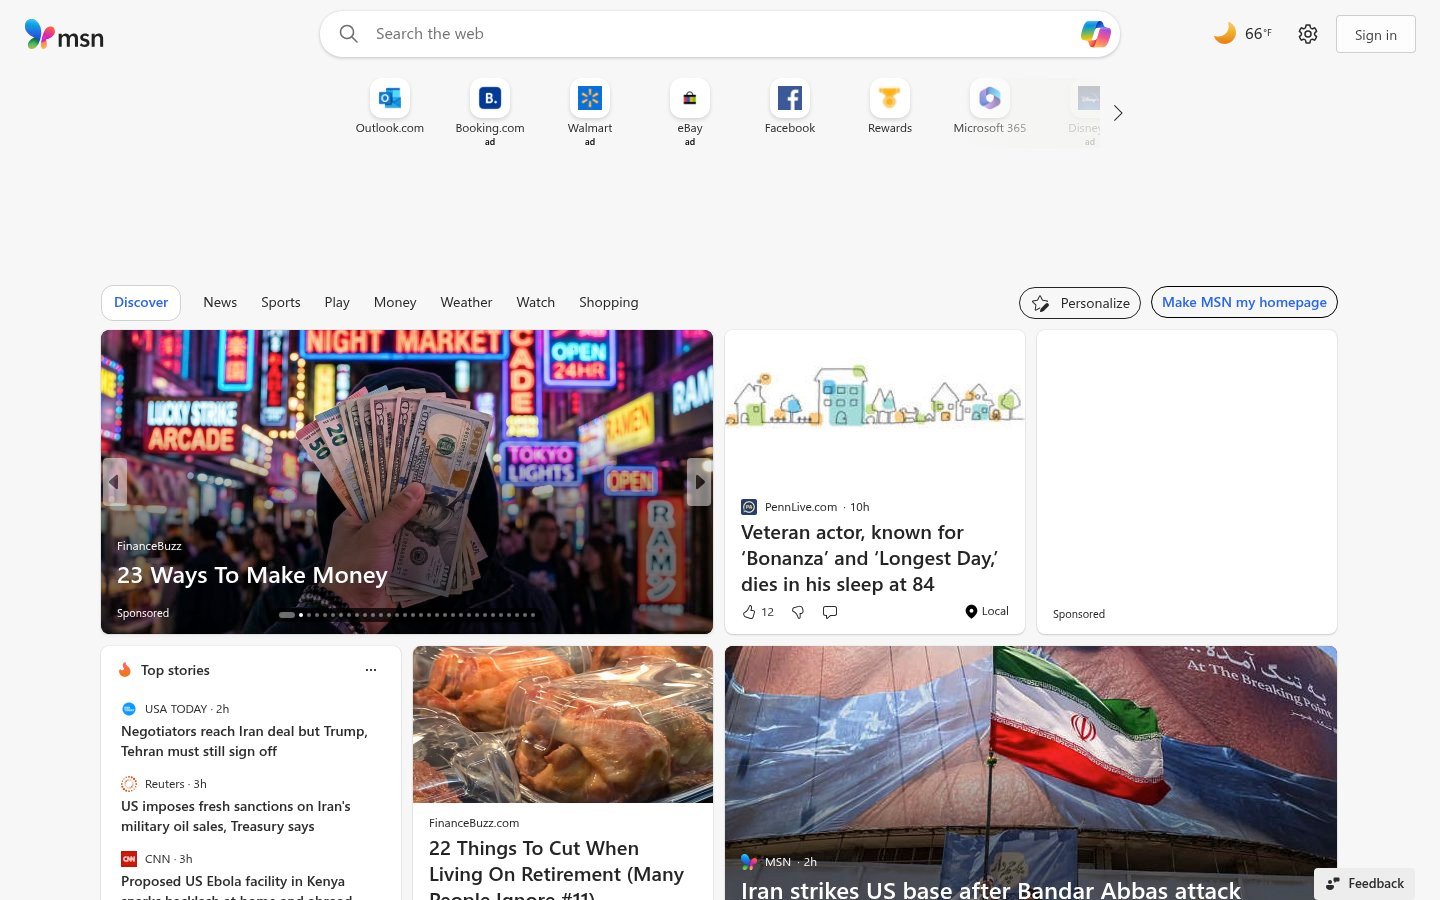Viewport: 1440px width, 900px height.
Task: Switch to the Watch tab
Action: click(536, 302)
